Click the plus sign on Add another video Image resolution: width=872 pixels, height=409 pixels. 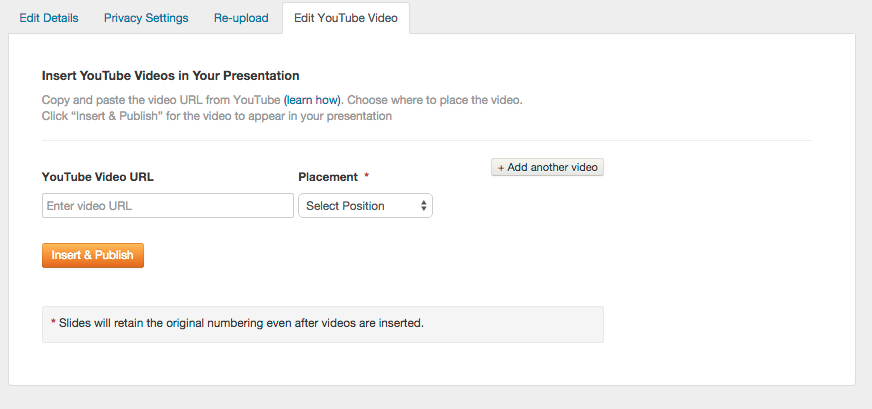[501, 167]
